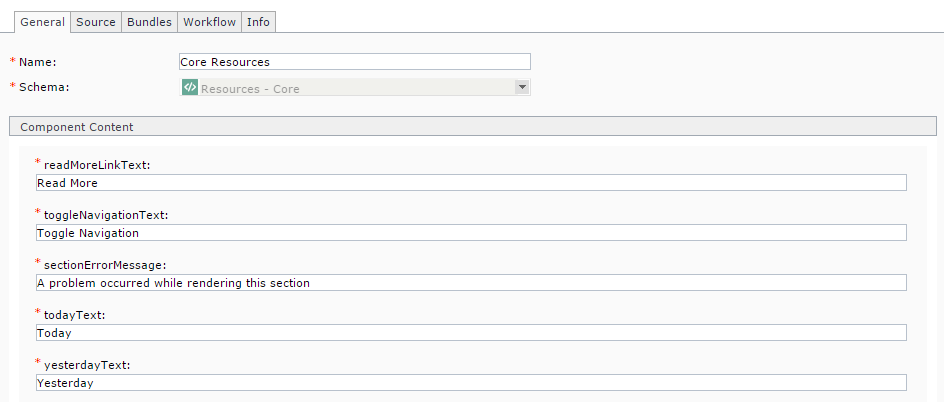Screen dimensions: 944x402
Task: Click the readMoreLinkText label
Action: tap(97, 165)
